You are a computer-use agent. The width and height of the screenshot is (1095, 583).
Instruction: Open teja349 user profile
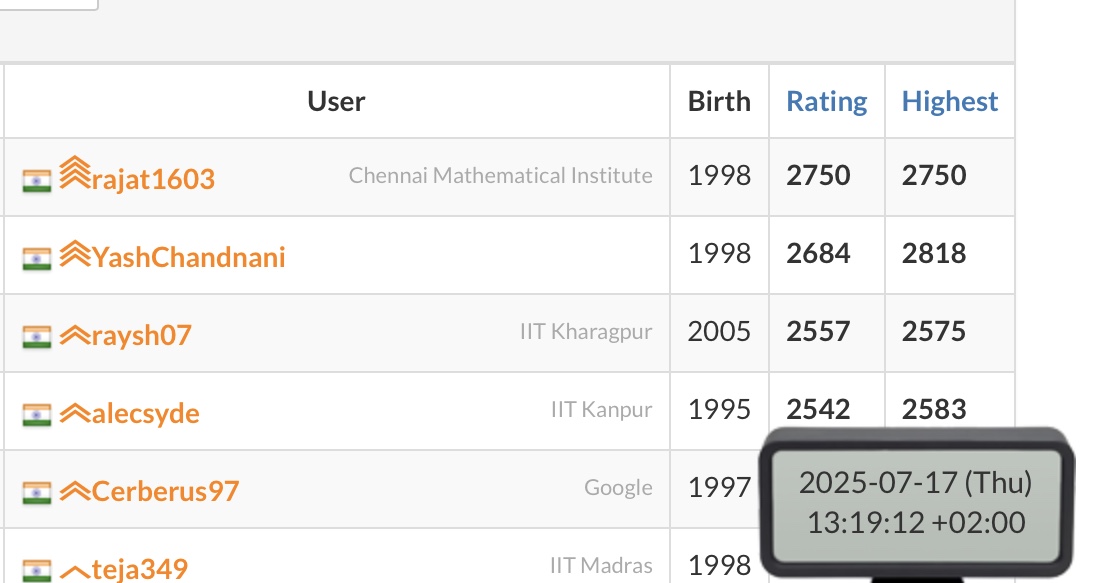[140, 570]
